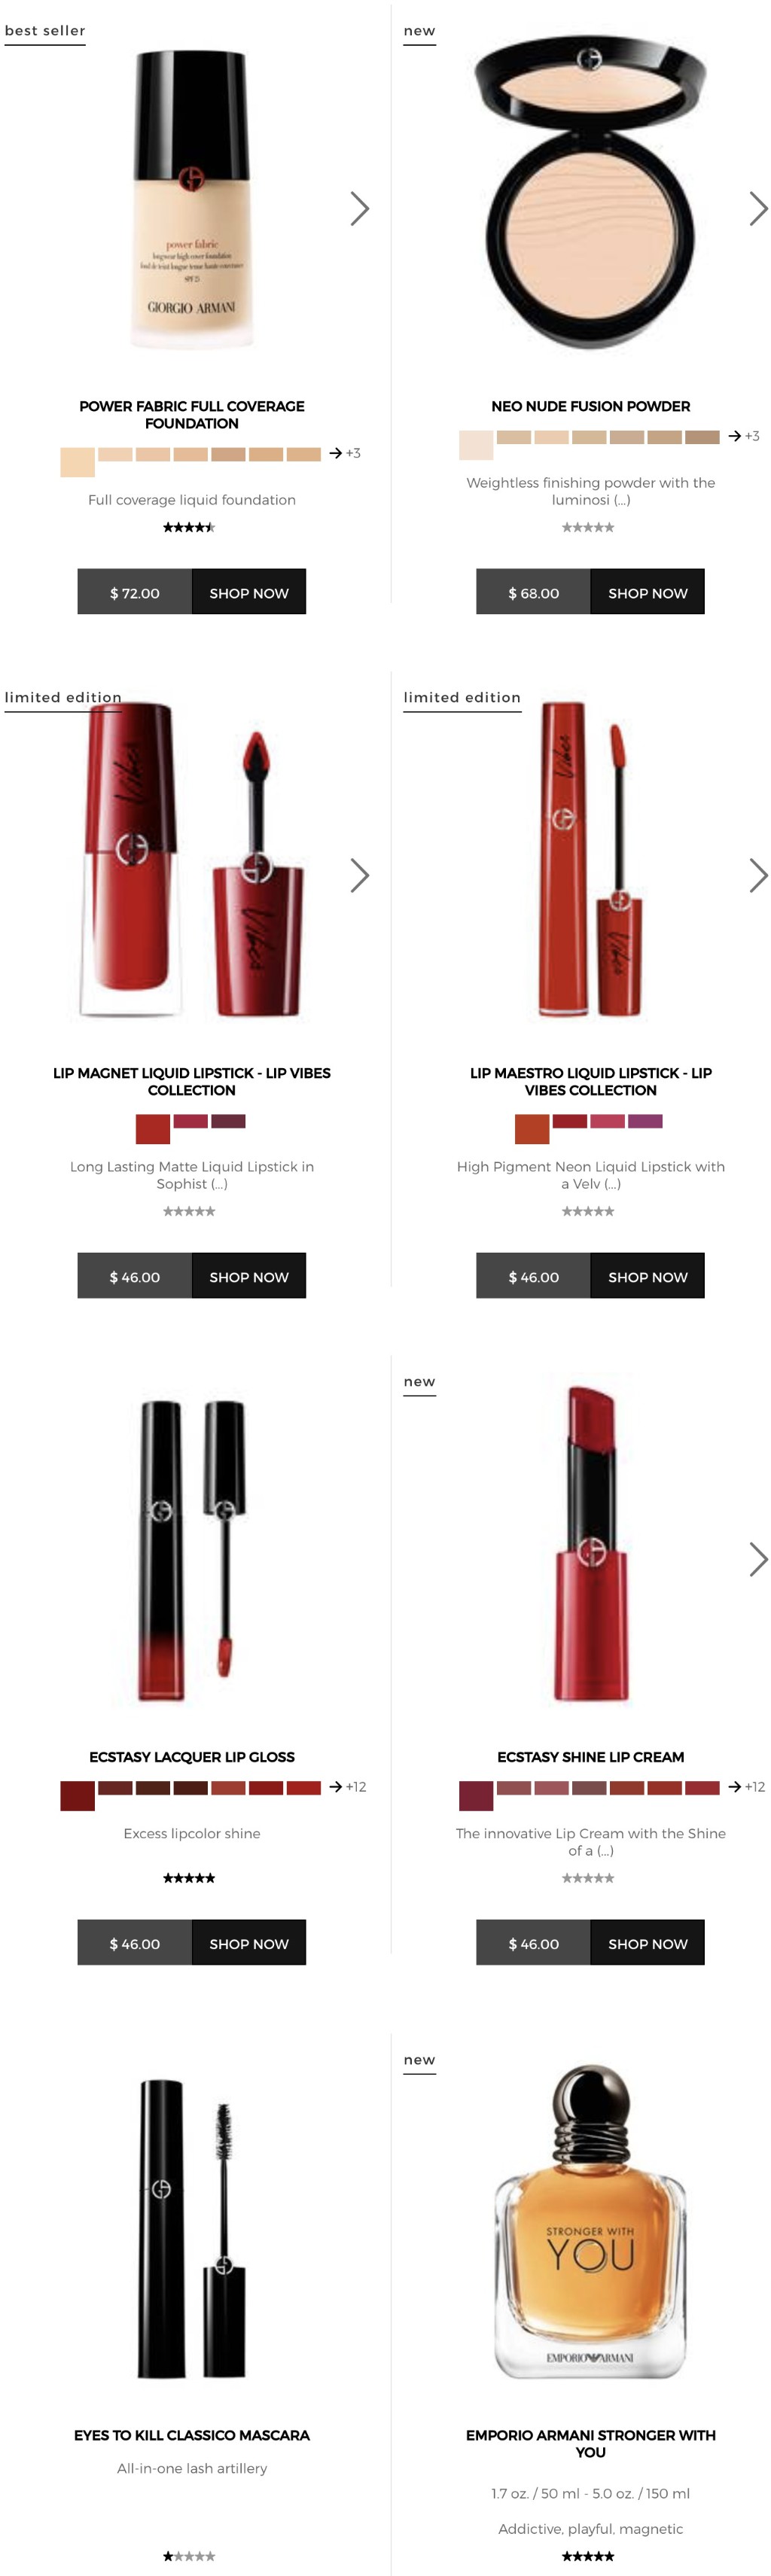Click next arrow on Power Fabric Foundation image

click(x=360, y=208)
